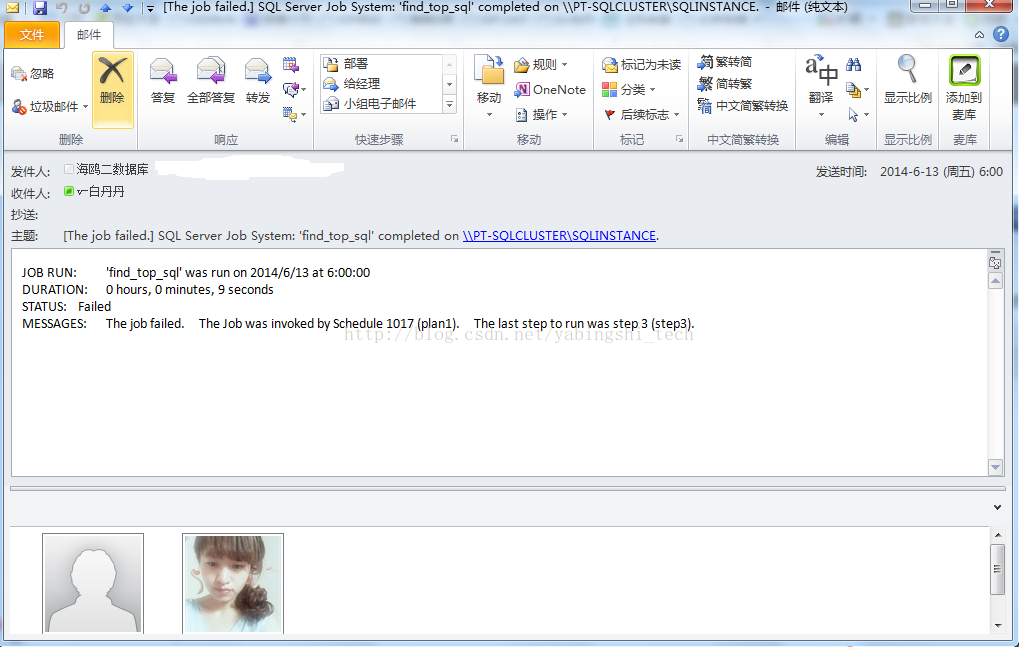Screen dimensions: 1019x647
Task: Click 全部答复 reply all button
Action: tap(211, 81)
